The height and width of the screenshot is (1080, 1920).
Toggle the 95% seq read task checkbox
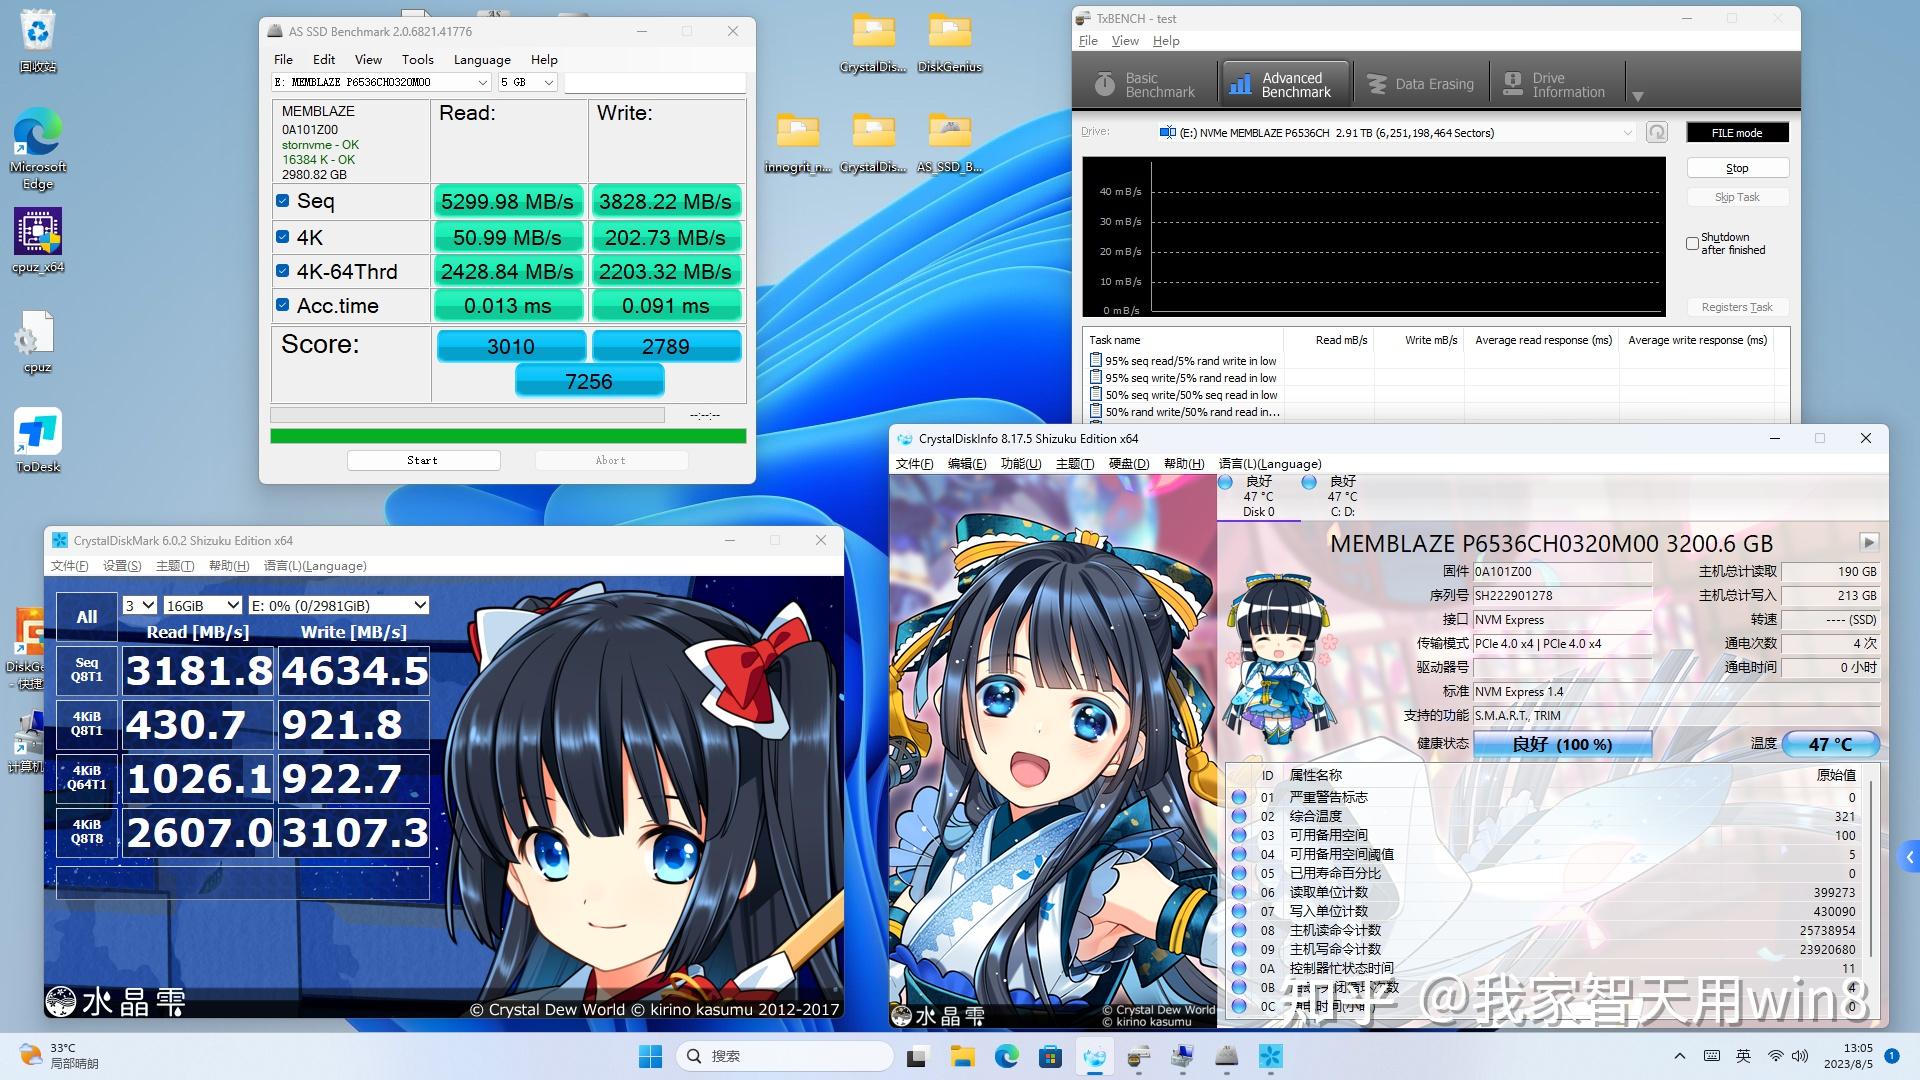click(1096, 360)
